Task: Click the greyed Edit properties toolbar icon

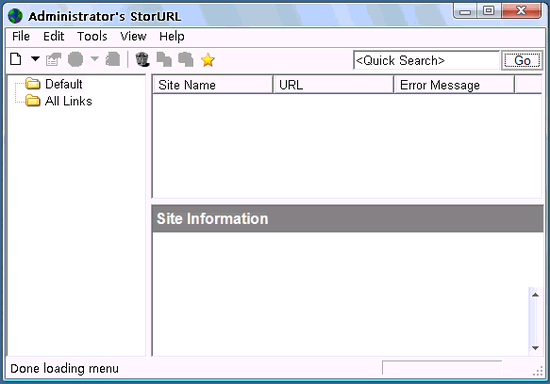Action: point(53,59)
